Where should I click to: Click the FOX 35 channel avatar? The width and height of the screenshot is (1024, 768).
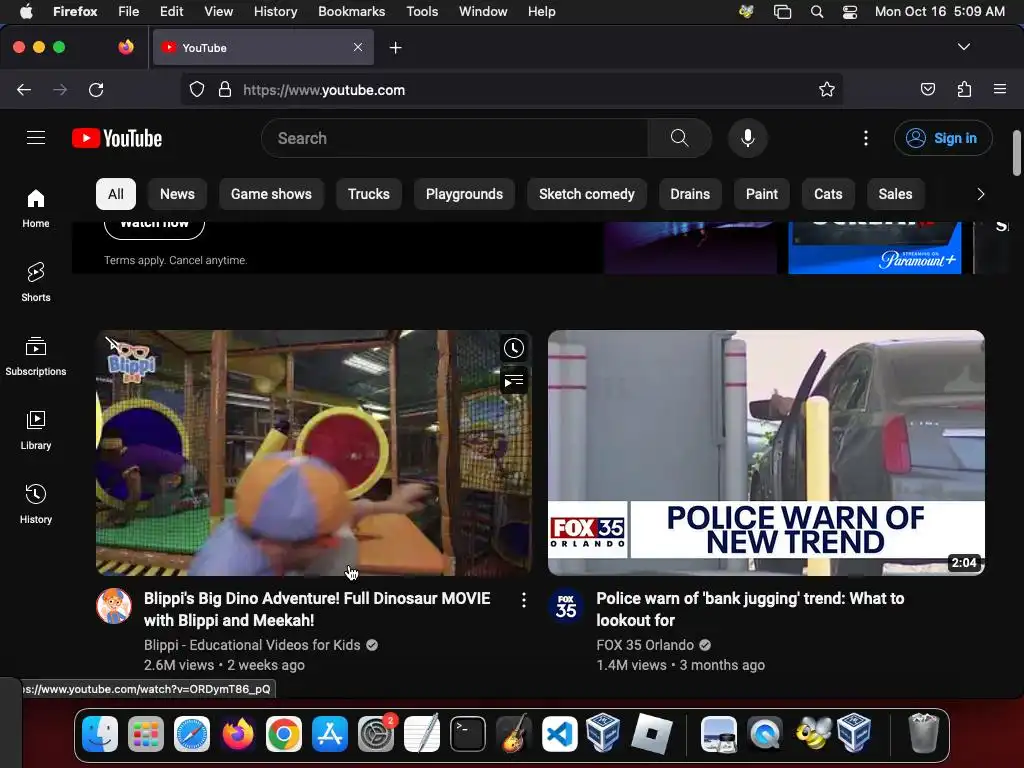point(566,606)
